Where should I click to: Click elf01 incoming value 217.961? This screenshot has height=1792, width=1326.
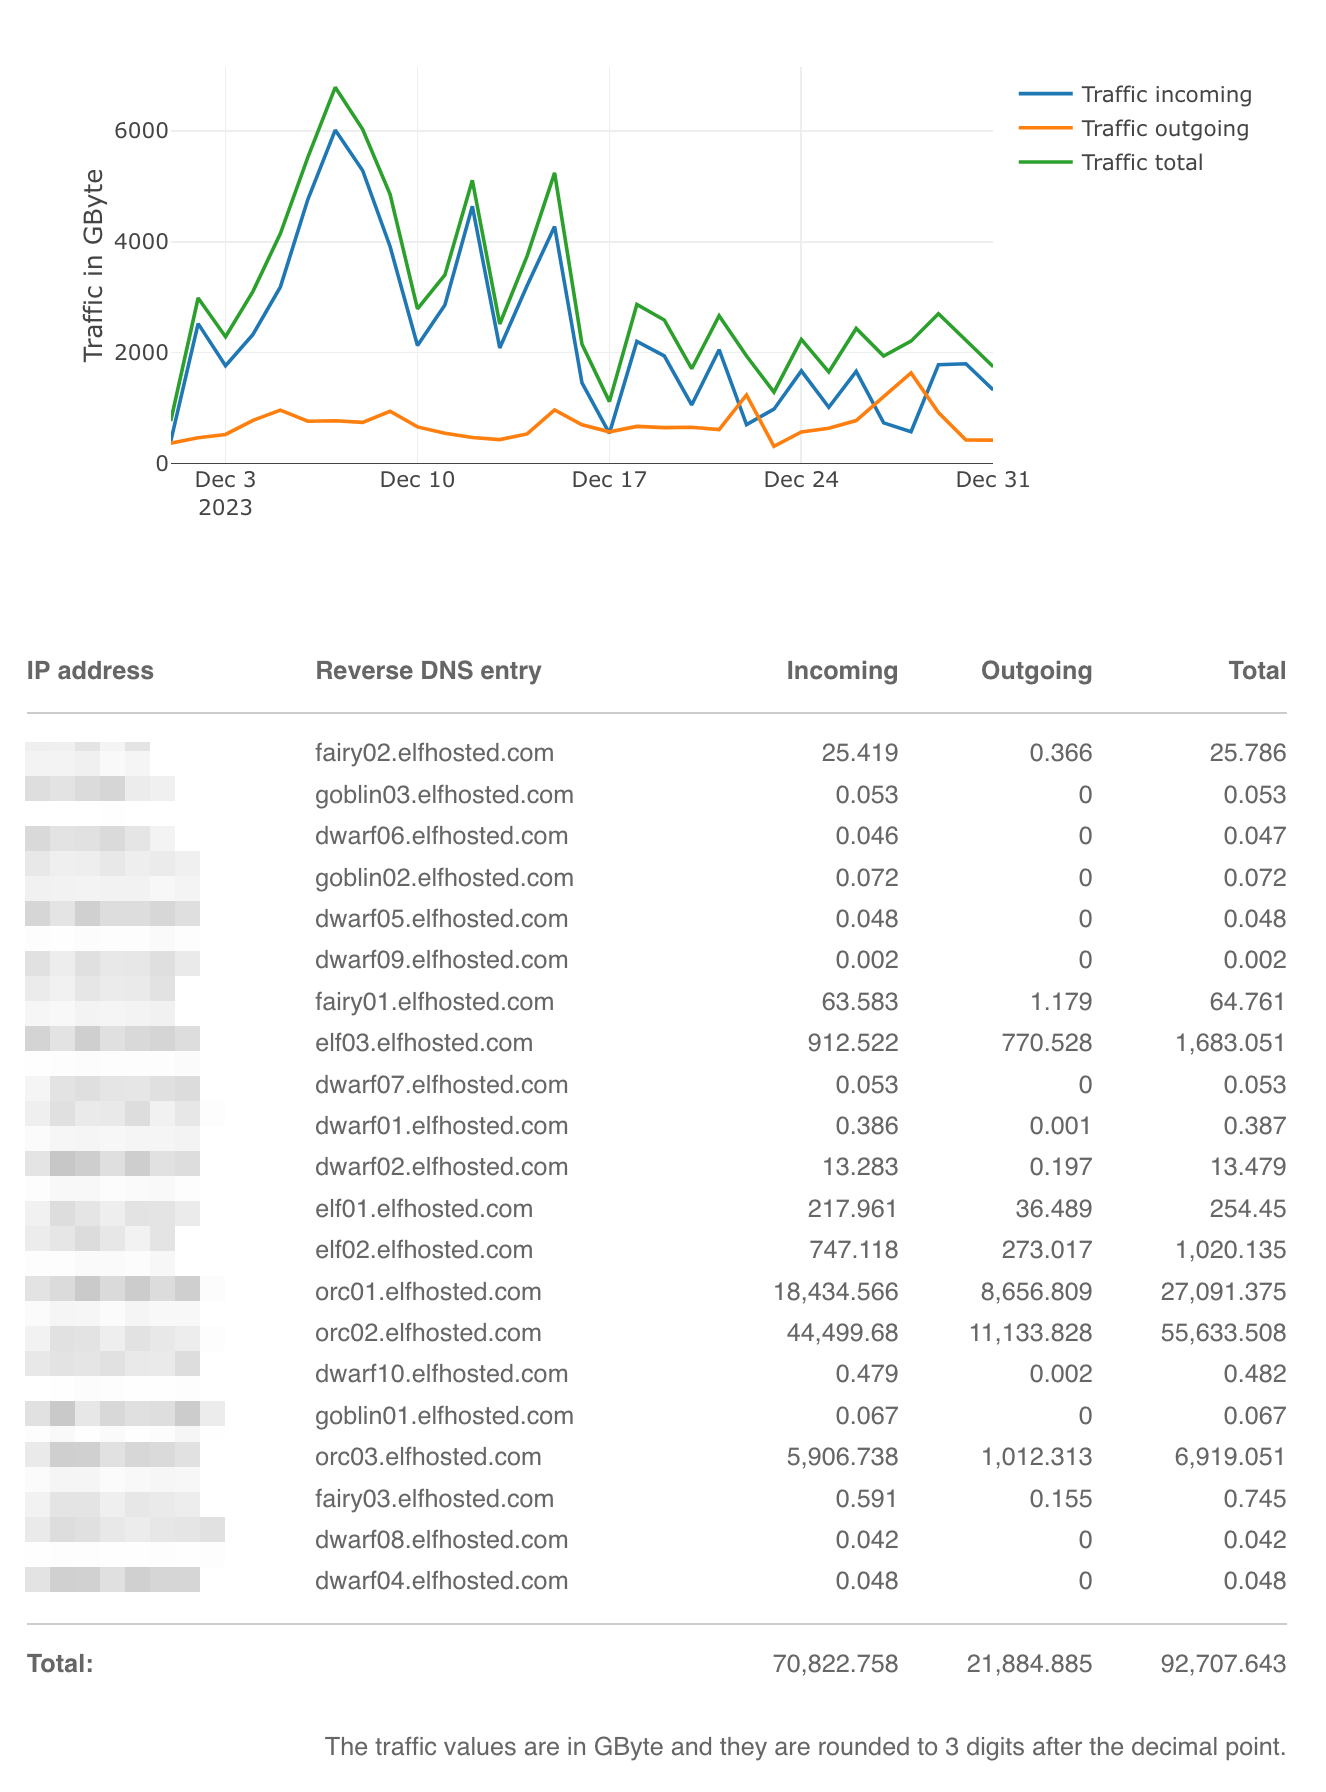(853, 1209)
